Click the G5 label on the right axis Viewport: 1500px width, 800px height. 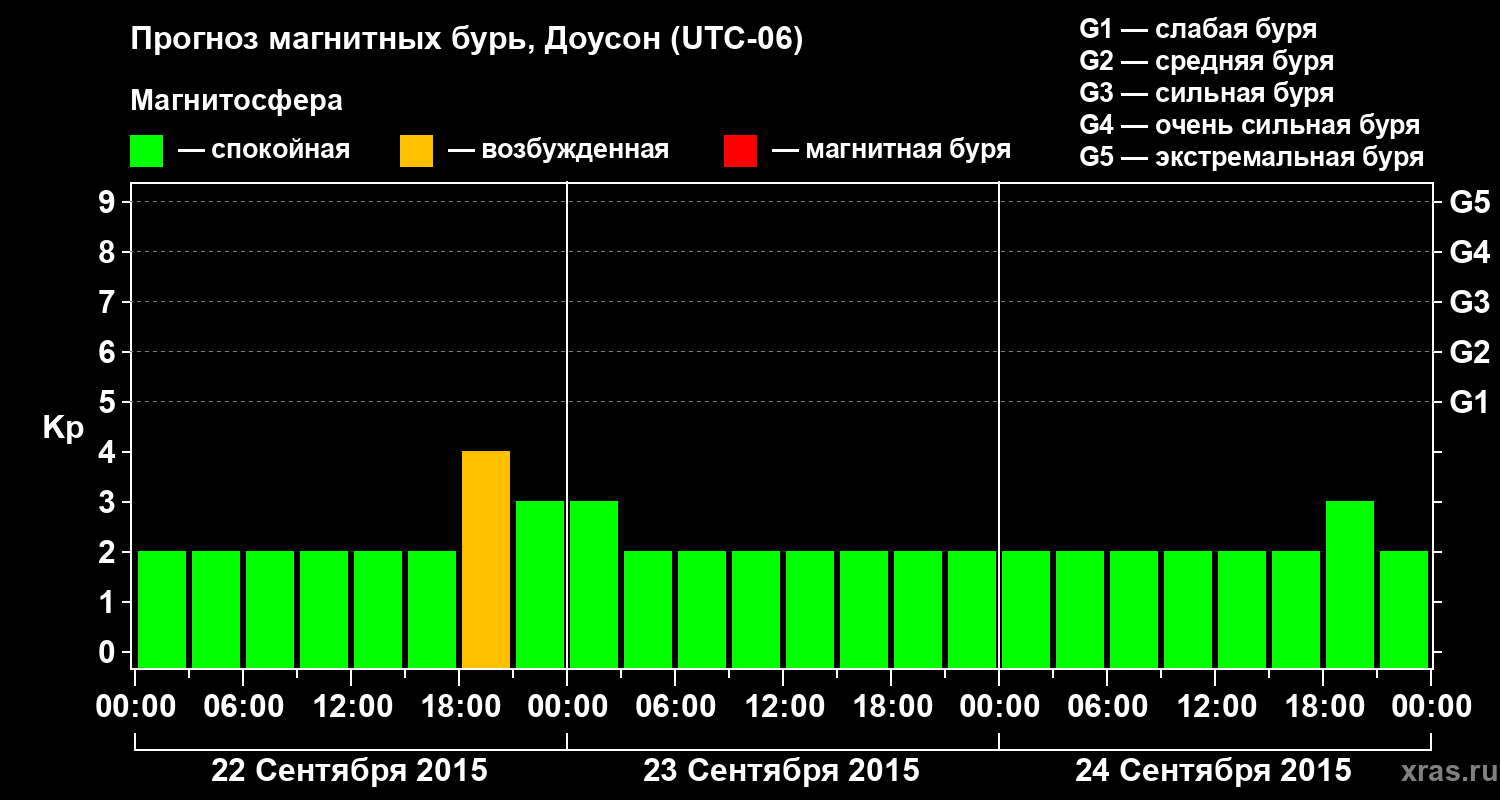click(1470, 203)
